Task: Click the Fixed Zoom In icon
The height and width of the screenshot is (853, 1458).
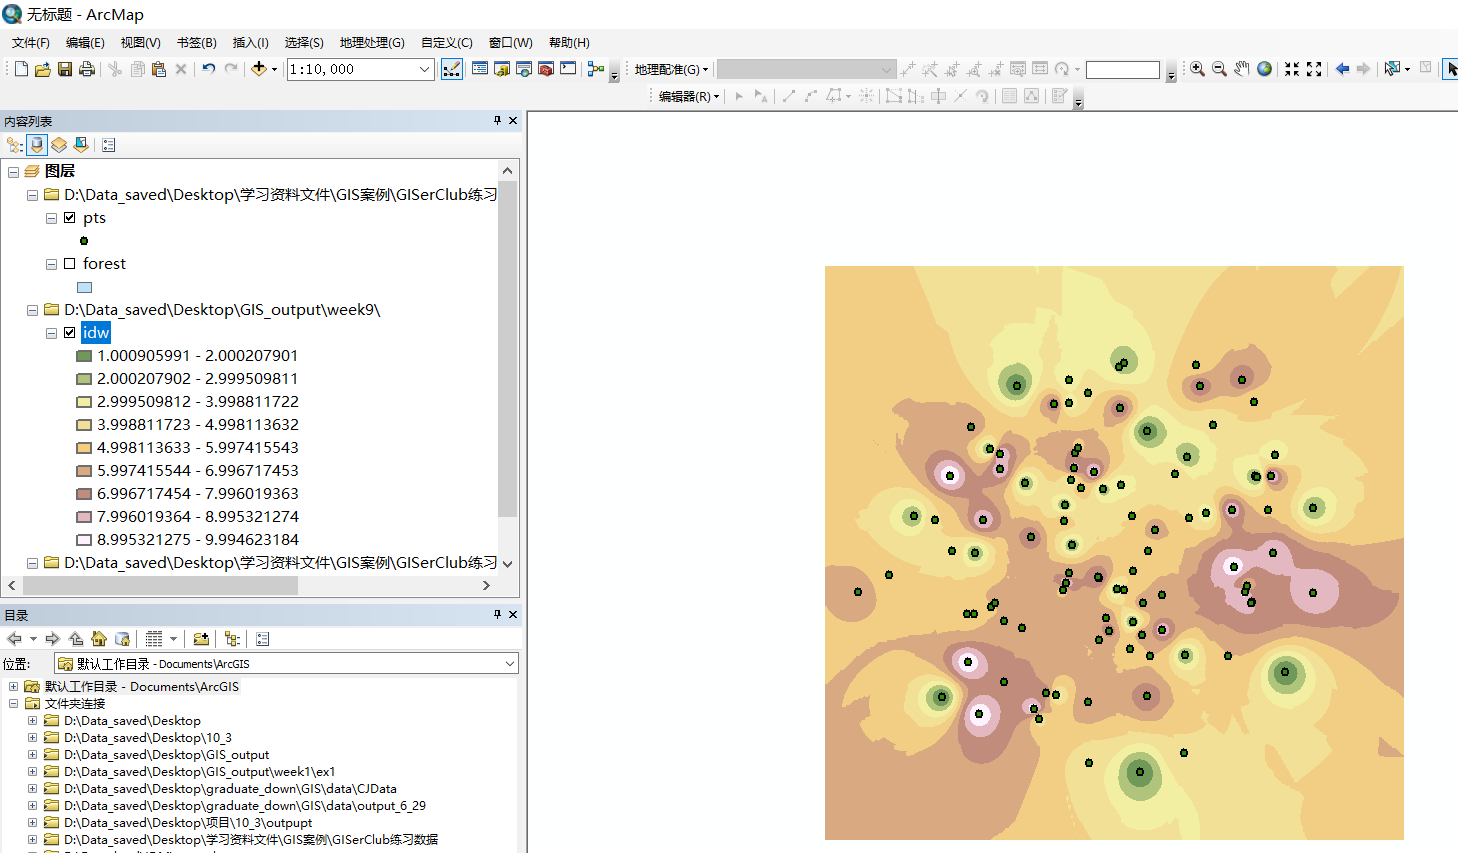Action: click(1292, 69)
